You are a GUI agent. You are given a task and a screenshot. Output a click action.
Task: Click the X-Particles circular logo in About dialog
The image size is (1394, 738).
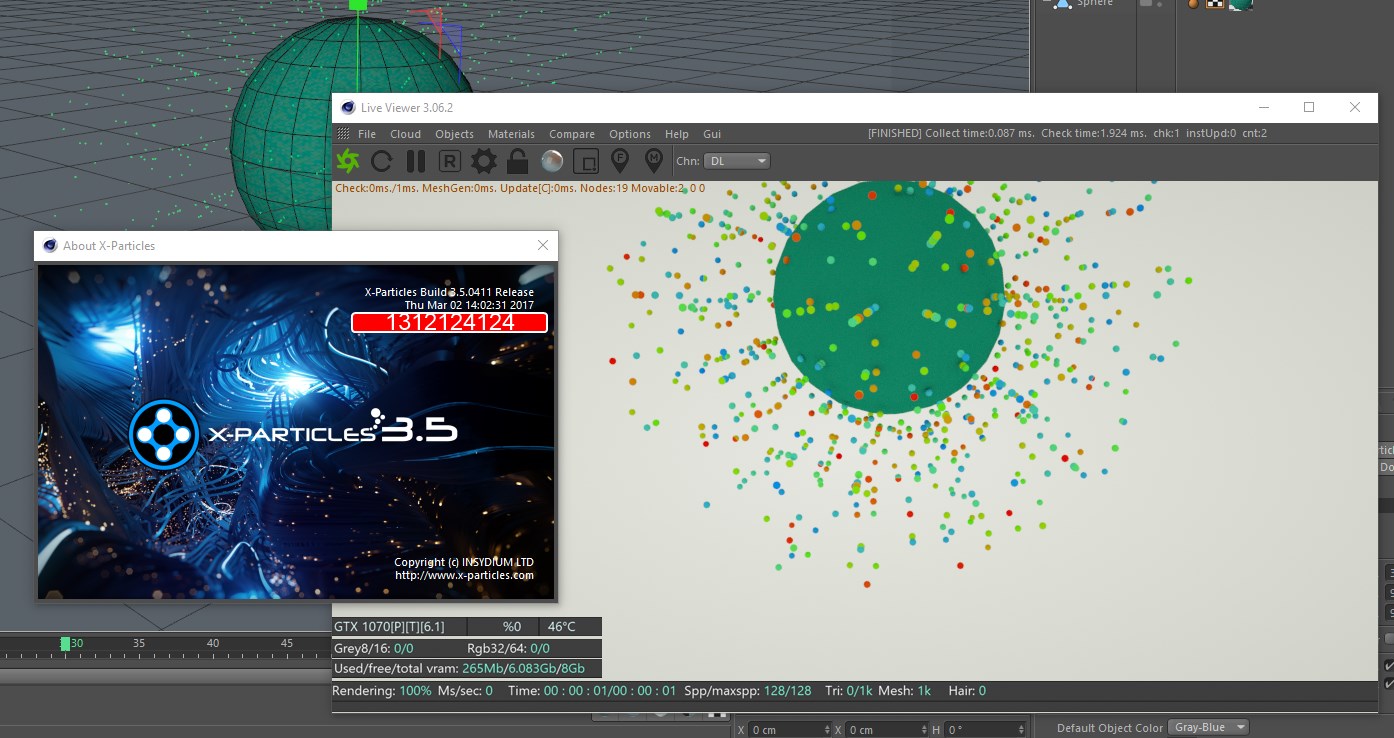pos(164,434)
